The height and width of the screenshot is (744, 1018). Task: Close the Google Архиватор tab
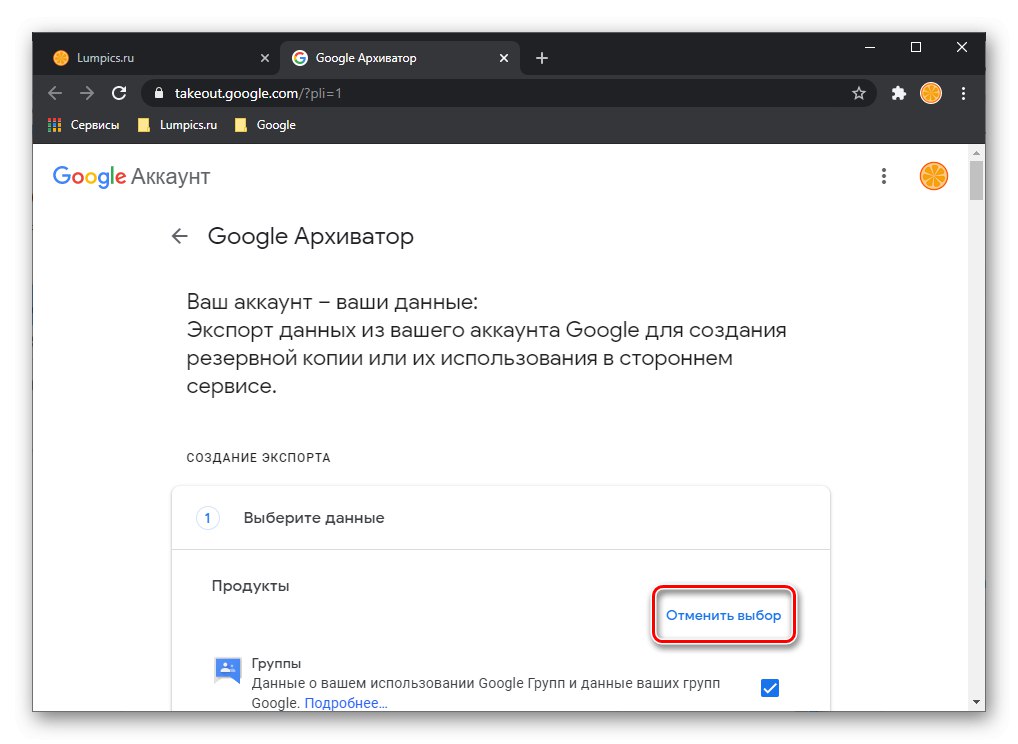tap(504, 58)
